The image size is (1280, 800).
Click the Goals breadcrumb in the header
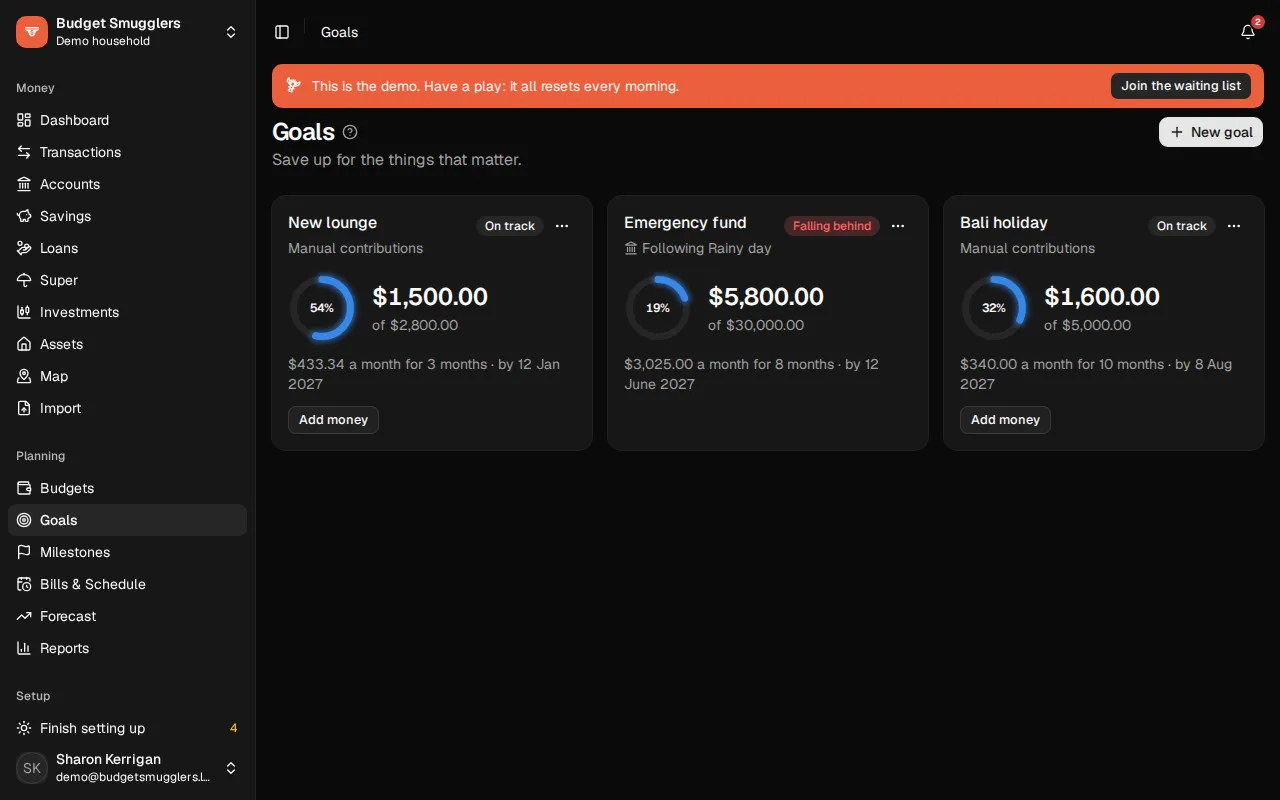point(339,32)
